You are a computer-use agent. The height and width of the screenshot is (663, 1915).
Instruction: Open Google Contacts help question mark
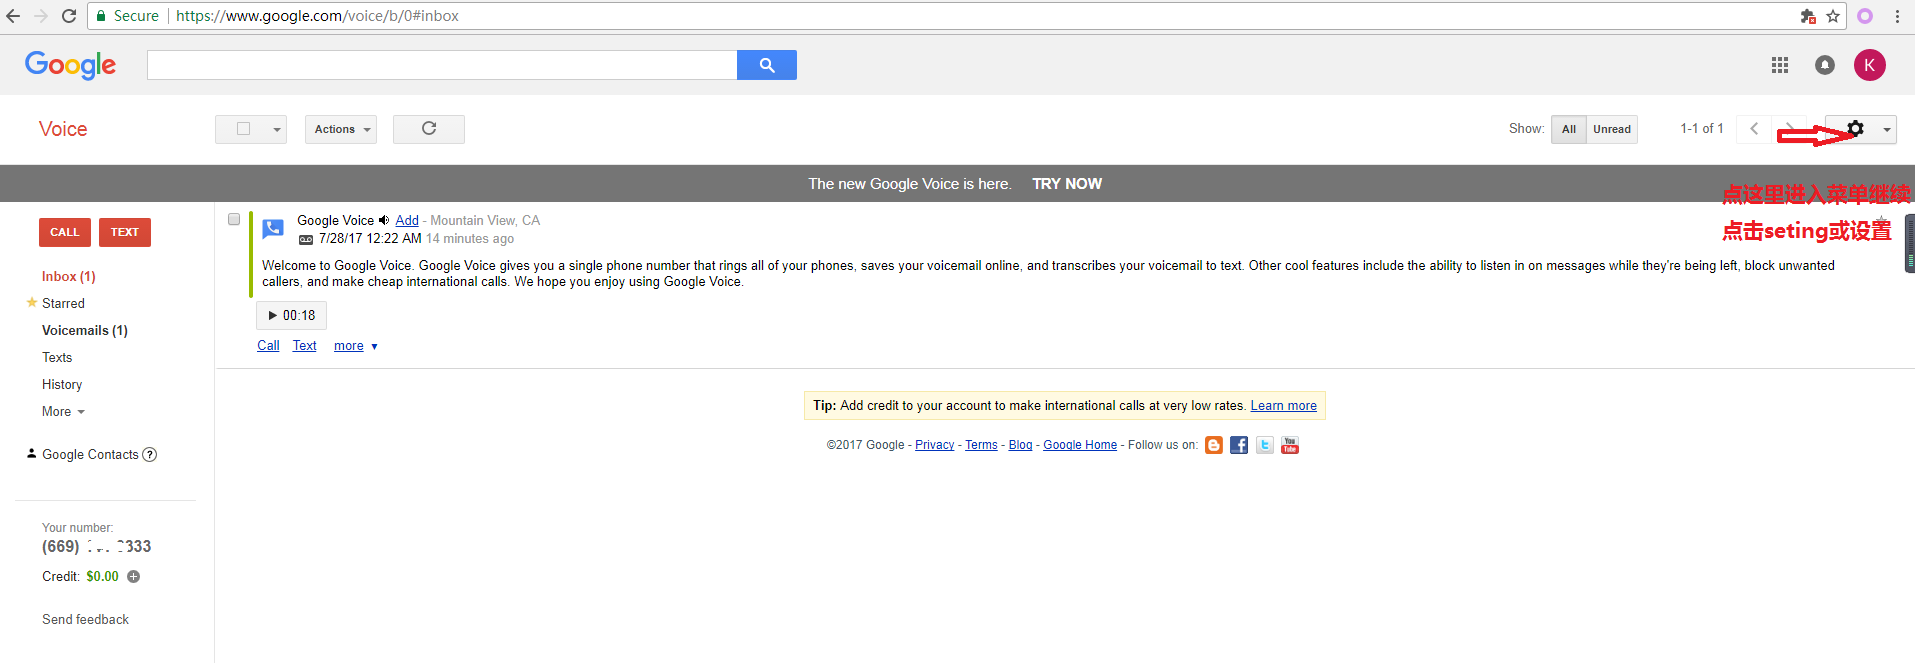tap(150, 454)
